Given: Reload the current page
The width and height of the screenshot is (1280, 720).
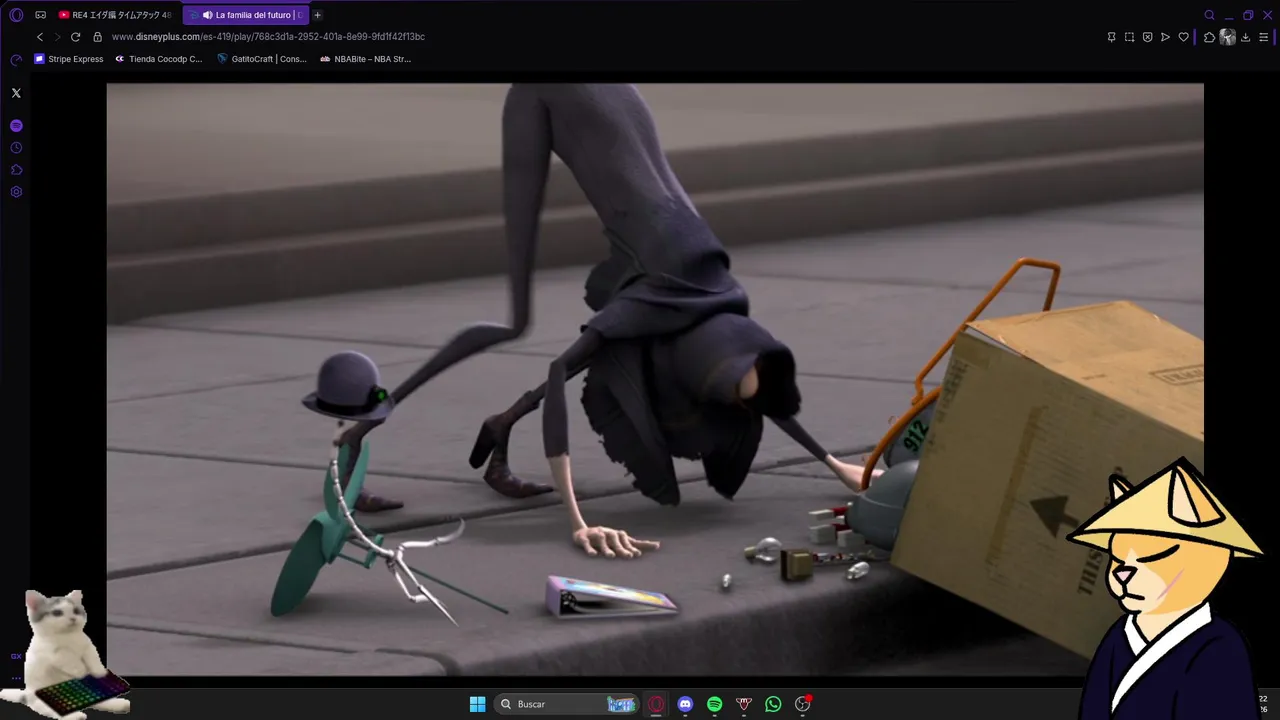Looking at the screenshot, I should (75, 37).
